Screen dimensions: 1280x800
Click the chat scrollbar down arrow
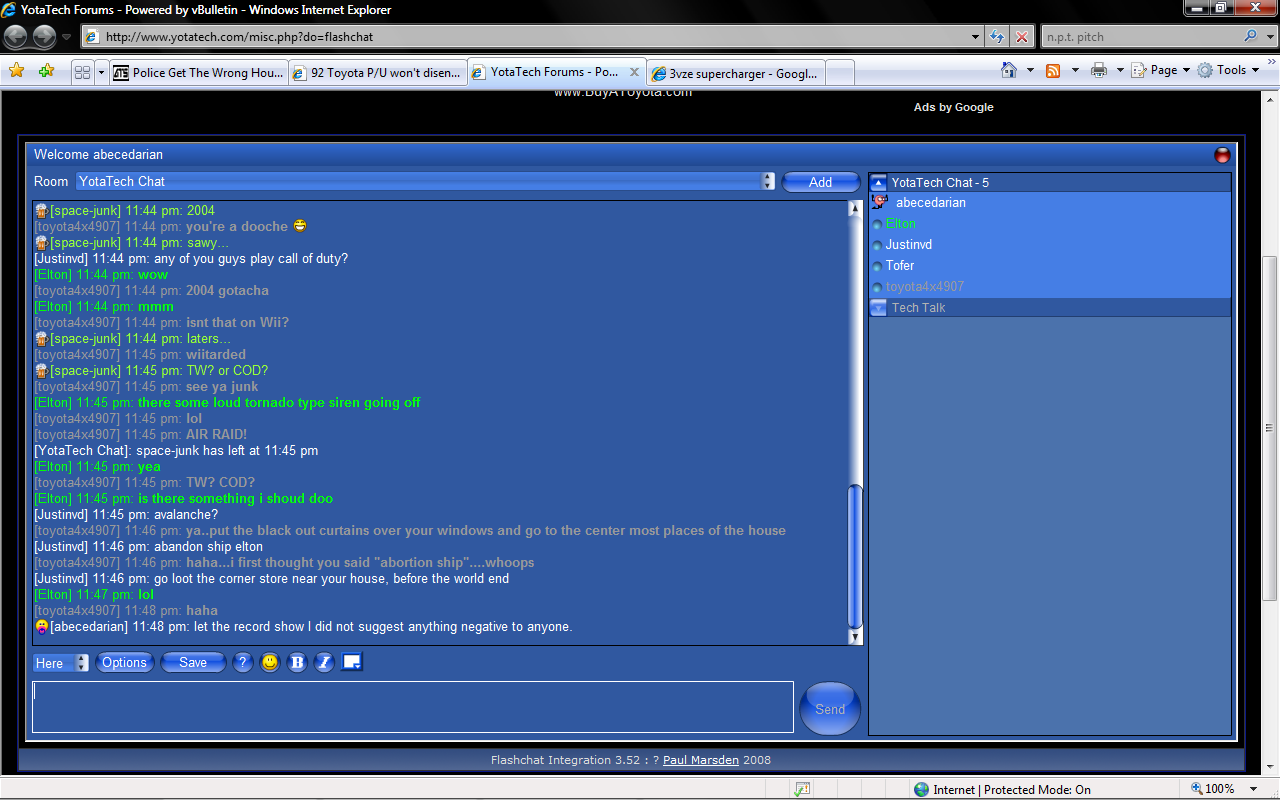click(855, 636)
